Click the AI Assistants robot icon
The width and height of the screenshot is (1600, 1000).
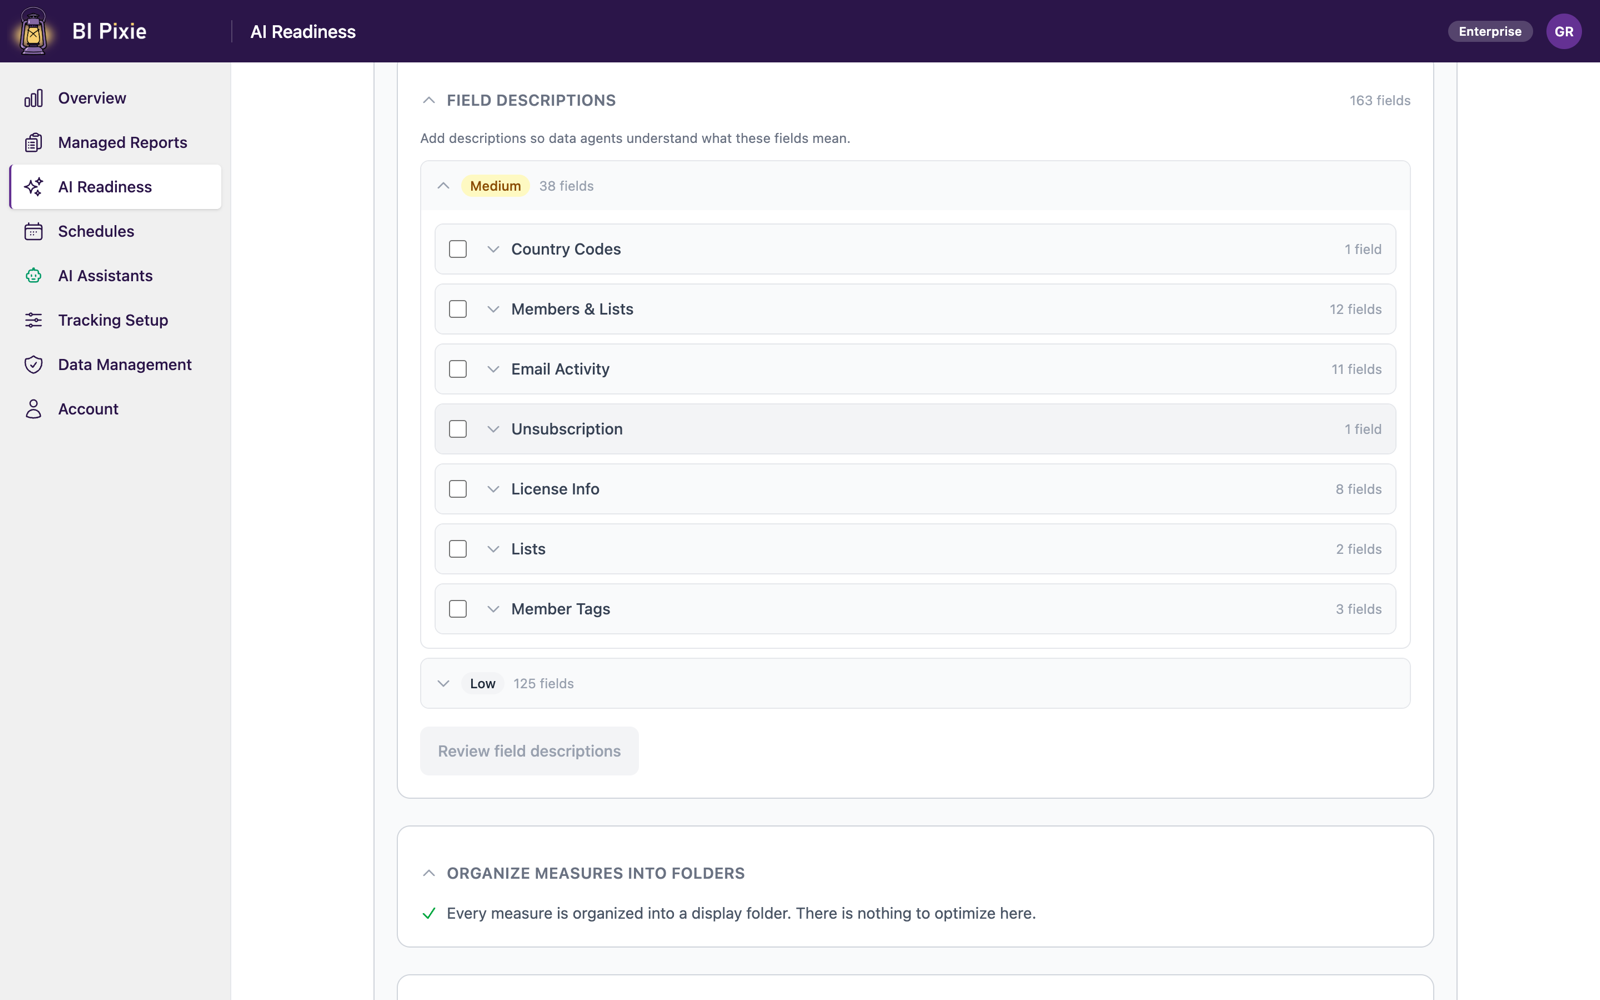click(34, 276)
